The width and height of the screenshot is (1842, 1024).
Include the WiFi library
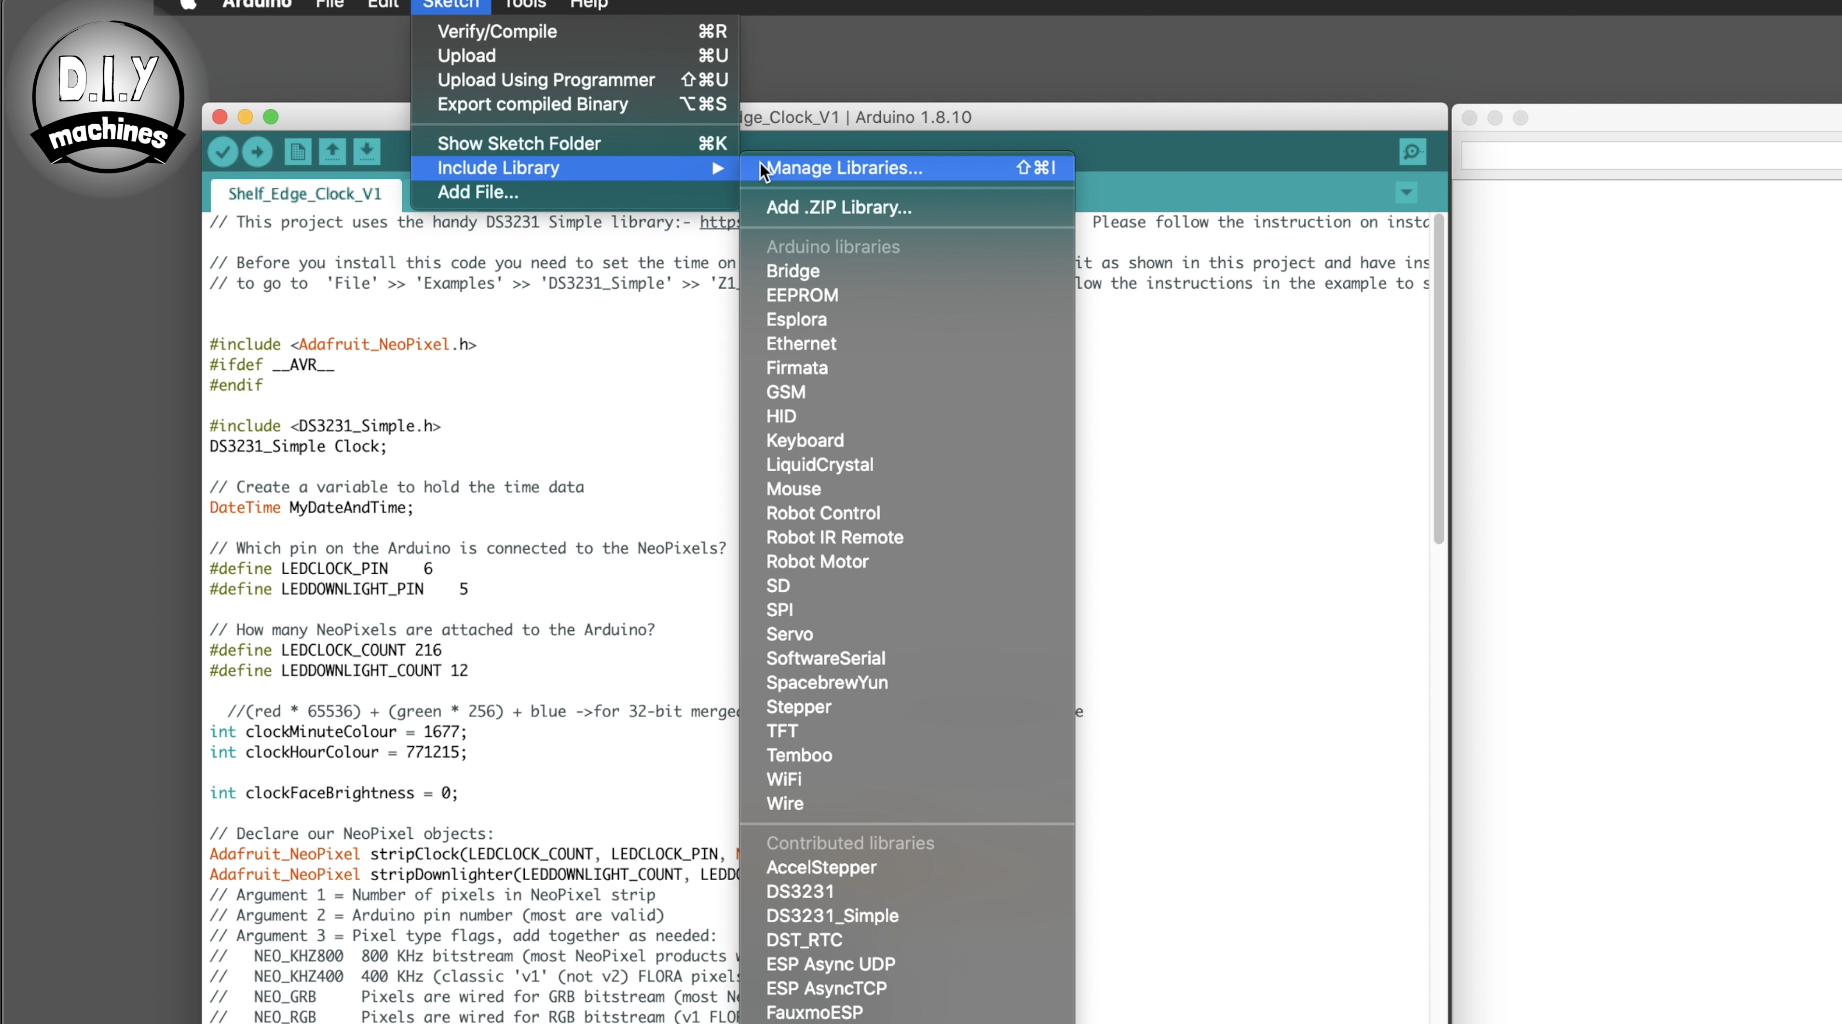pos(907,779)
